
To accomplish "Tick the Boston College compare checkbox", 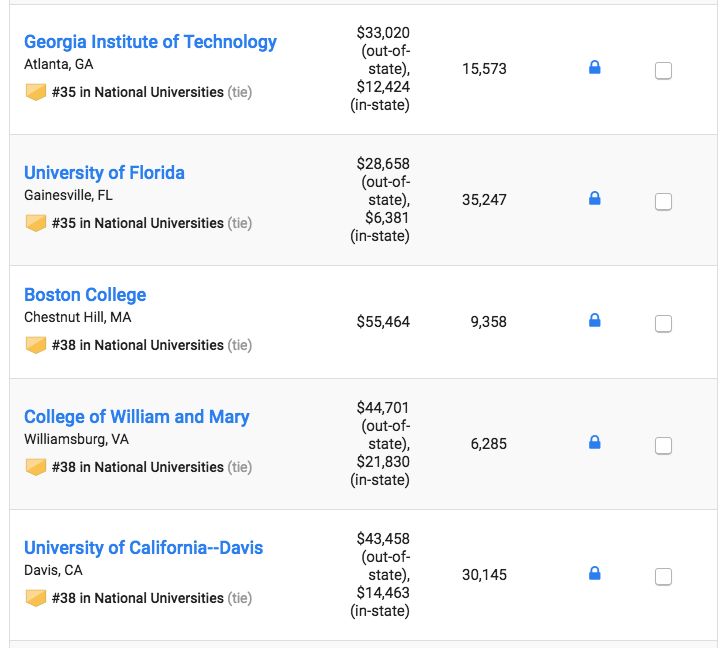I will [663, 324].
